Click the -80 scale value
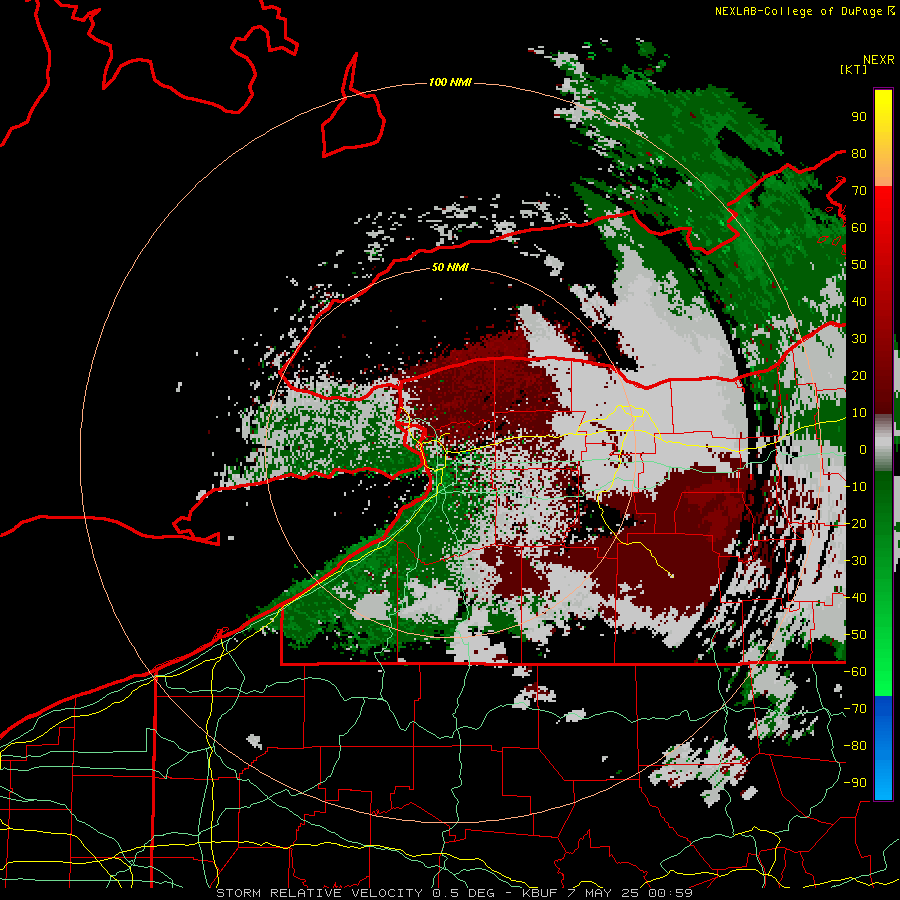900x900 pixels. point(855,746)
